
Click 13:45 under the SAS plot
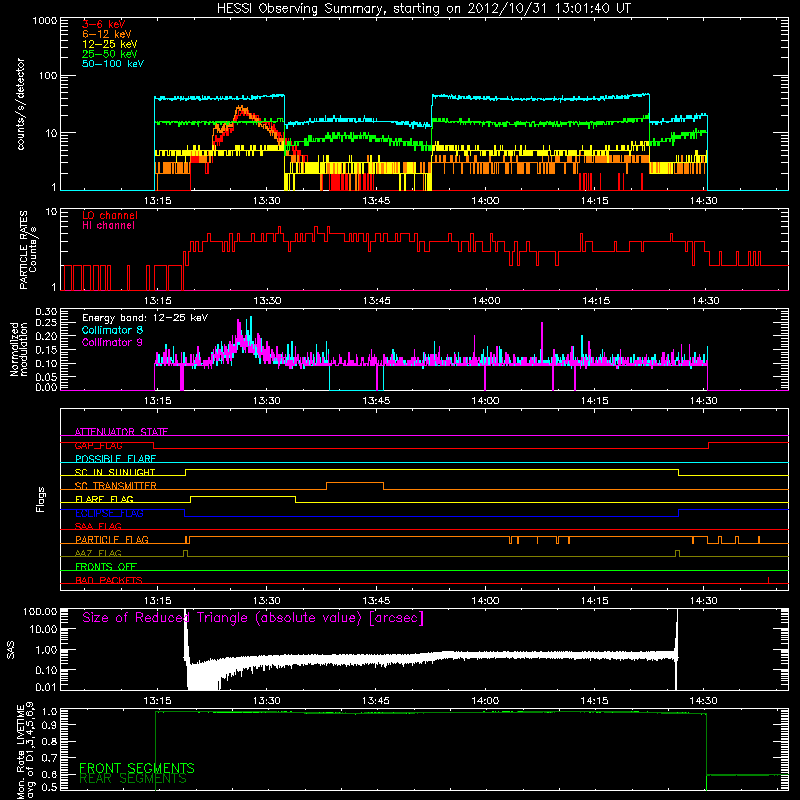[376, 701]
